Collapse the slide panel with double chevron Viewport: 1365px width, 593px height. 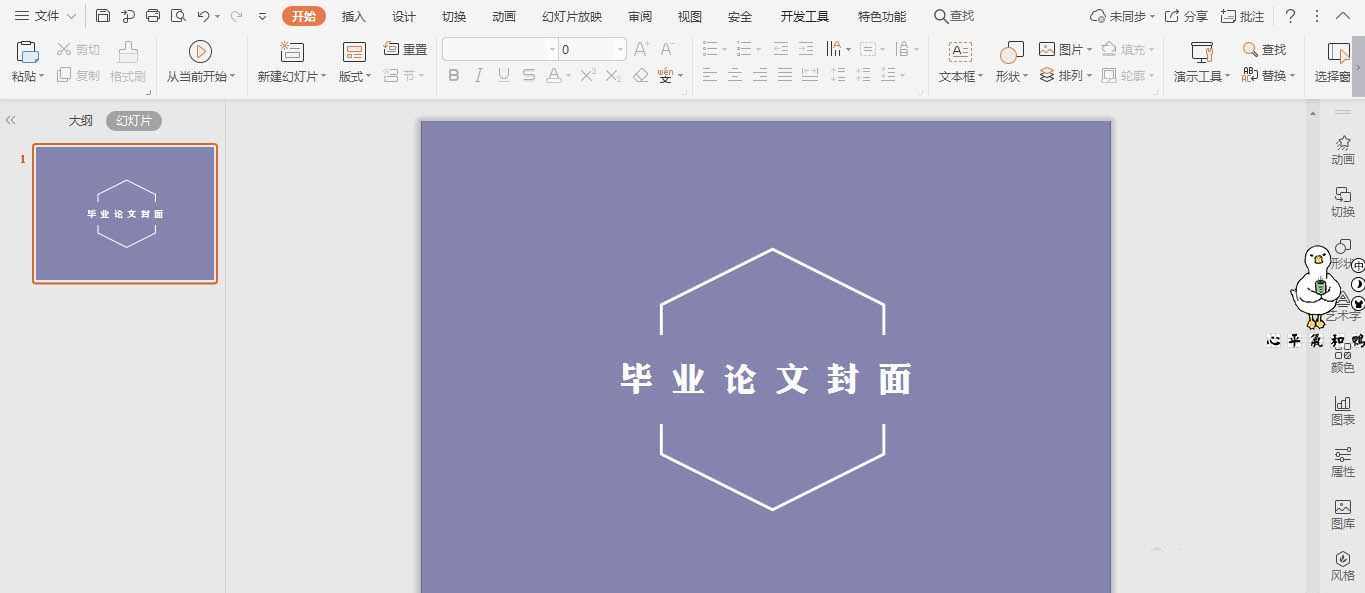pyautogui.click(x=11, y=120)
